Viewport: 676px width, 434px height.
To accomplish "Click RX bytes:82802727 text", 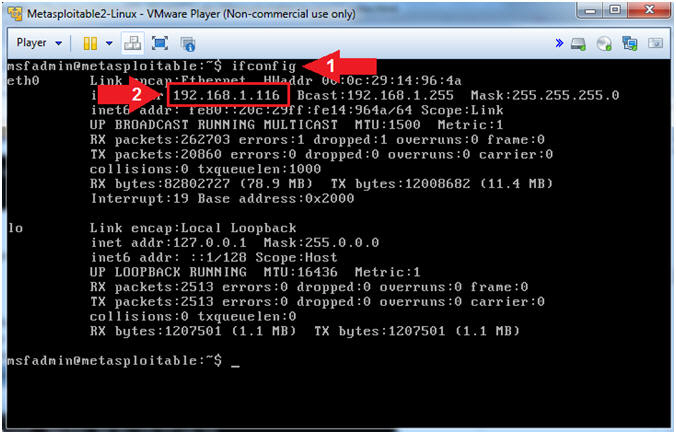I will (x=160, y=184).
